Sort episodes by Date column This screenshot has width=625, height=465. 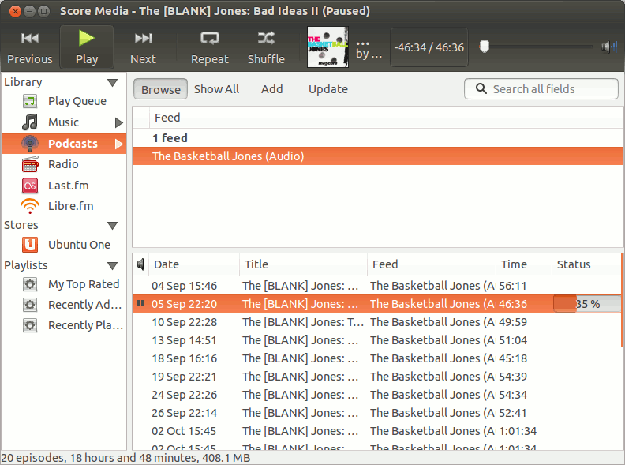click(x=194, y=264)
